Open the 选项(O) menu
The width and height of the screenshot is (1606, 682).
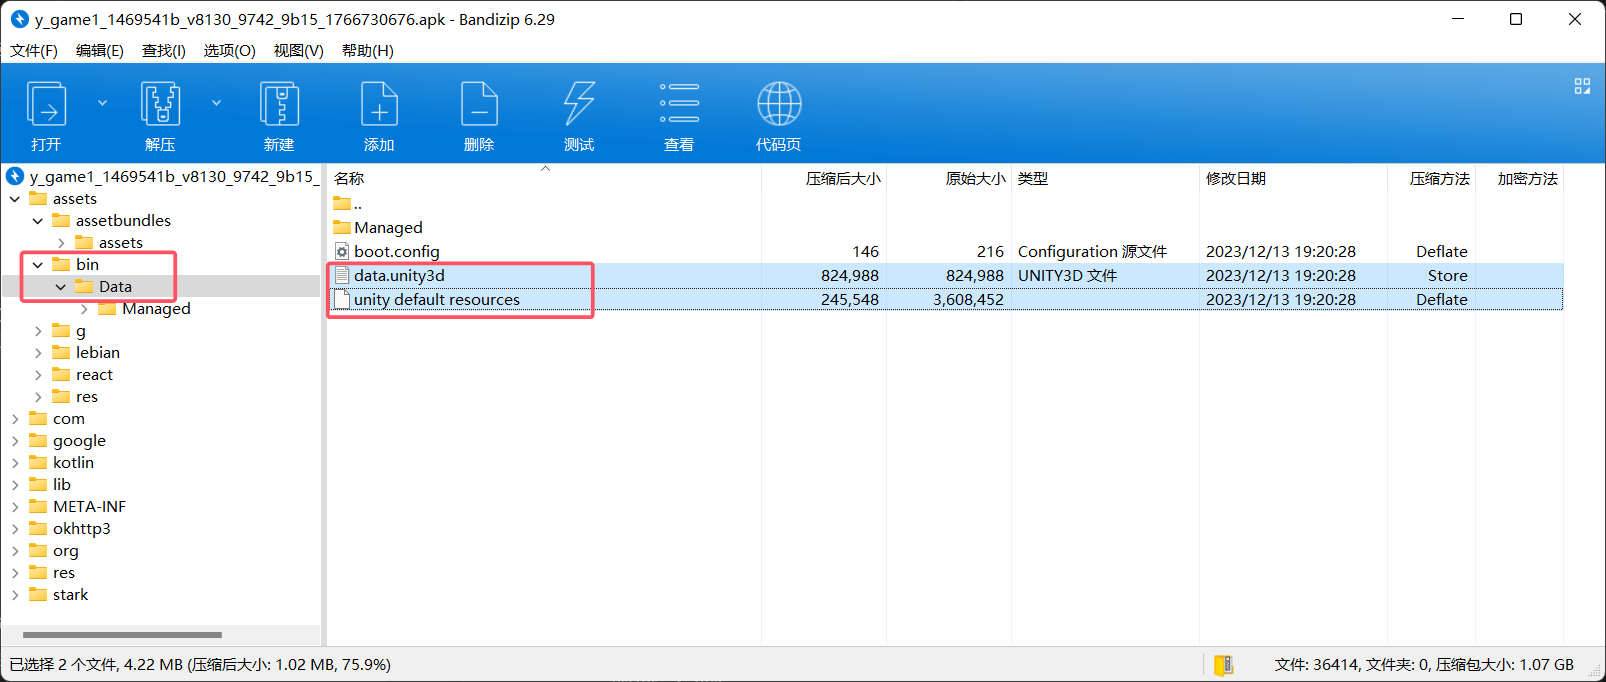click(230, 51)
